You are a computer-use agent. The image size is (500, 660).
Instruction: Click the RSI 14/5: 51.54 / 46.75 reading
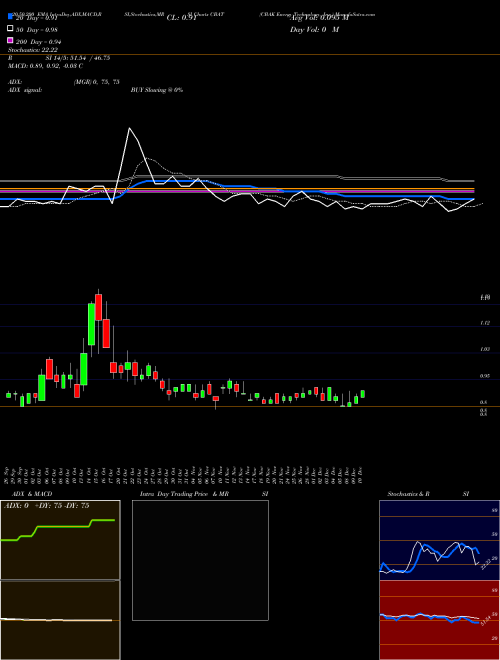click(59, 58)
